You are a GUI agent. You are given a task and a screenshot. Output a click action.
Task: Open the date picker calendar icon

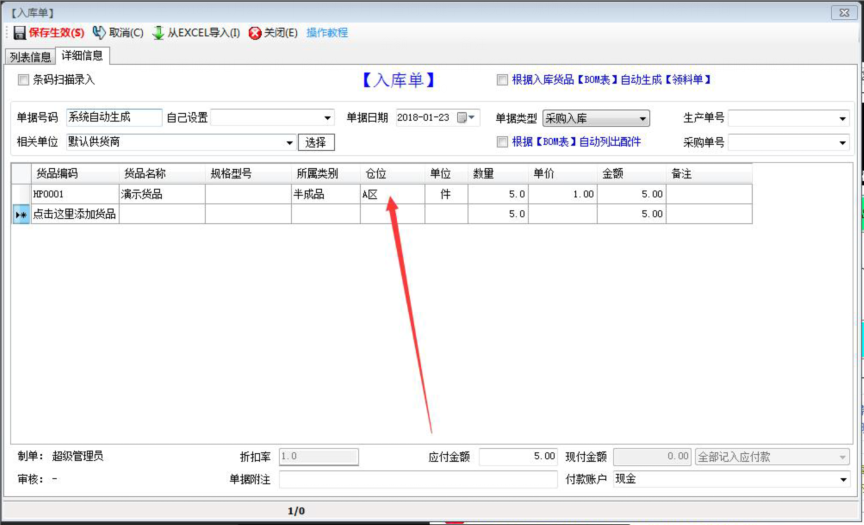click(462, 117)
